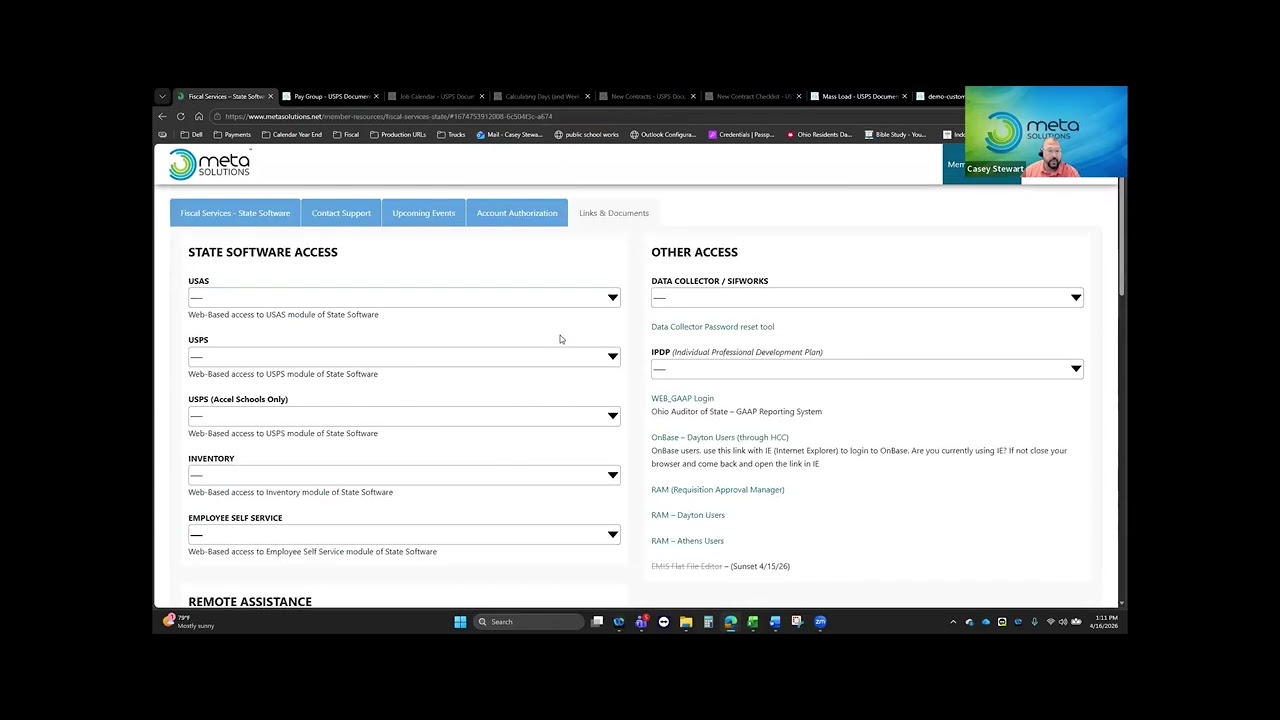
Task: Close the Pay Group - USPS tab
Action: (376, 96)
